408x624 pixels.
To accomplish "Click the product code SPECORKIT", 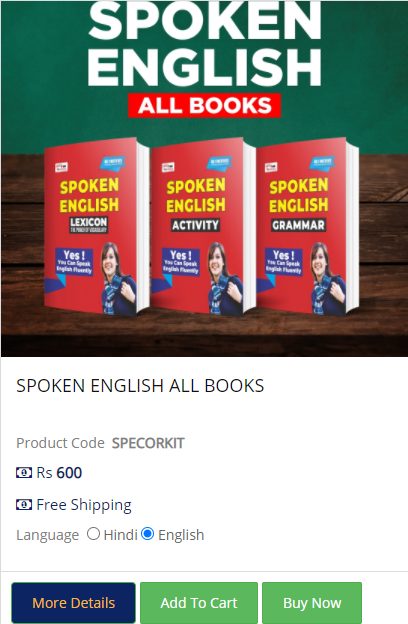I will tap(148, 443).
